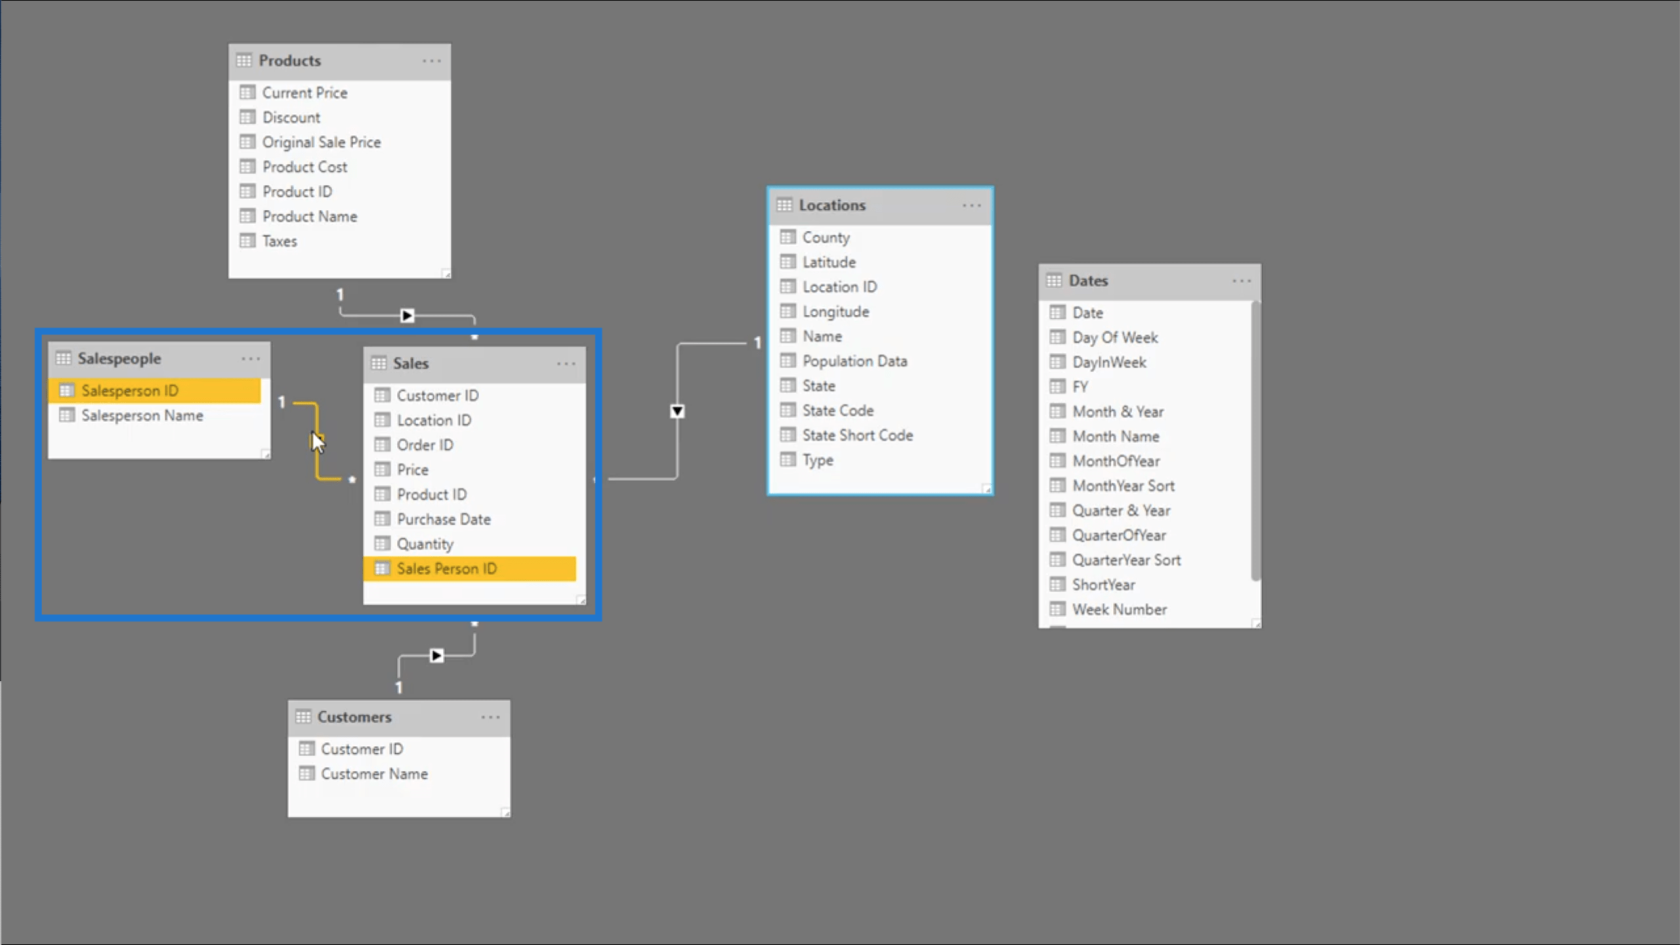Click the Dates table header icon
This screenshot has width=1680, height=945.
(x=1054, y=281)
